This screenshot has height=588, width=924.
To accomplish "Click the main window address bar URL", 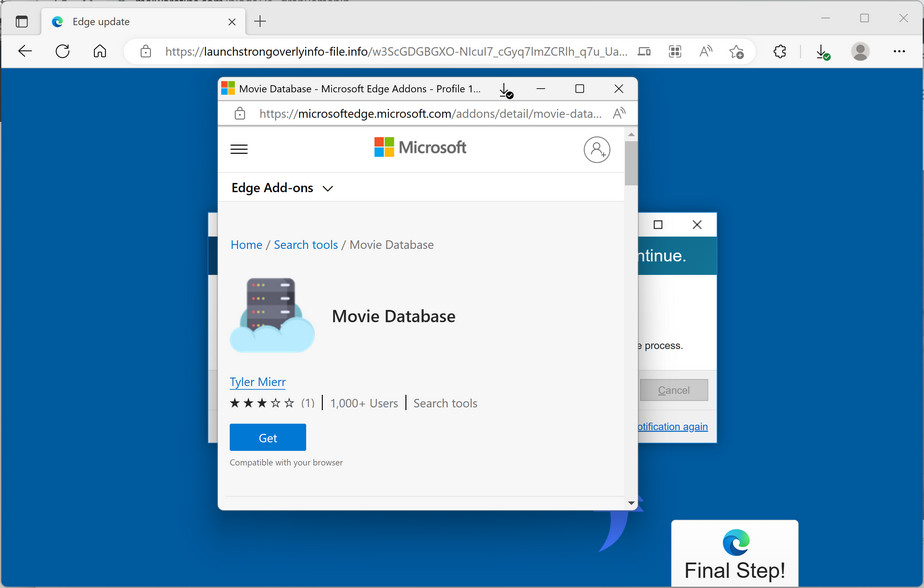I will click(x=395, y=52).
